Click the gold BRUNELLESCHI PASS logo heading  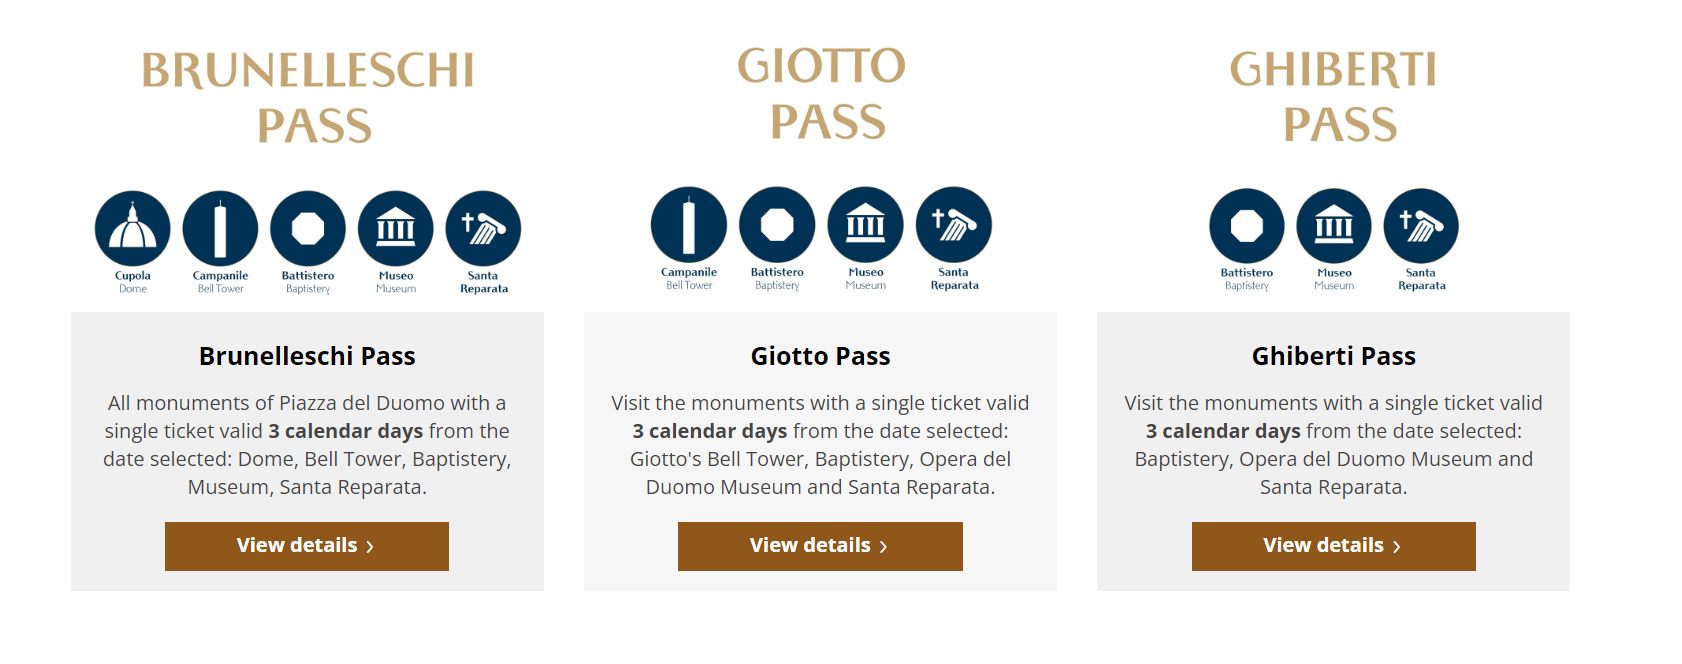[x=308, y=97]
